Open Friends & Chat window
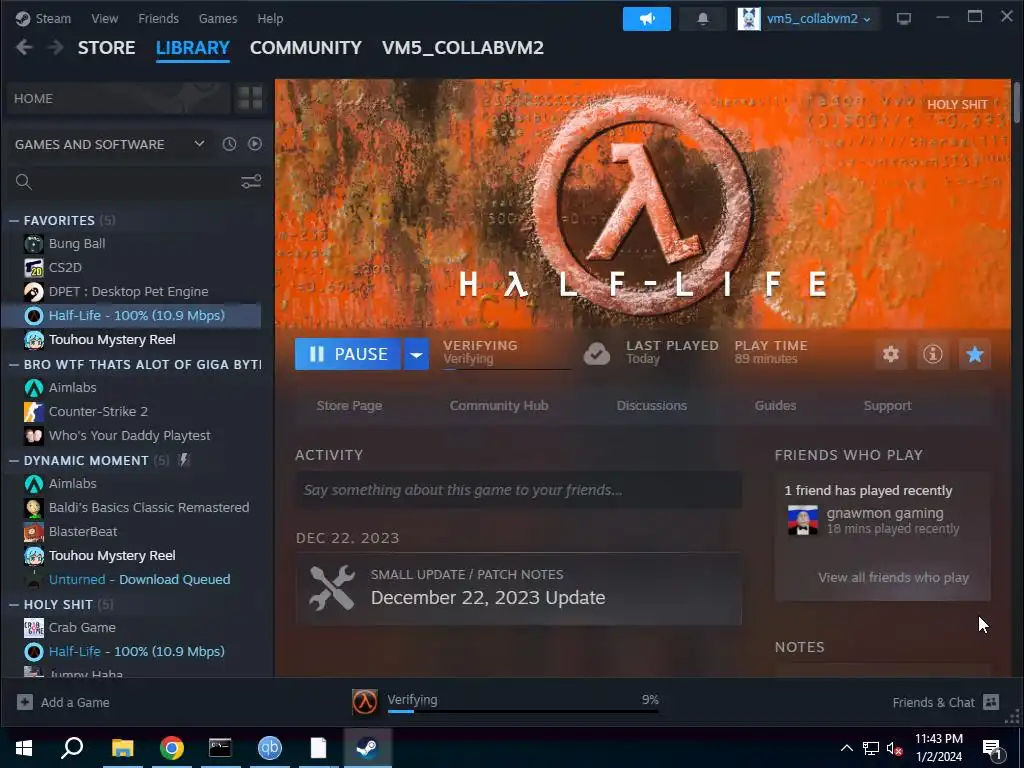 (946, 702)
